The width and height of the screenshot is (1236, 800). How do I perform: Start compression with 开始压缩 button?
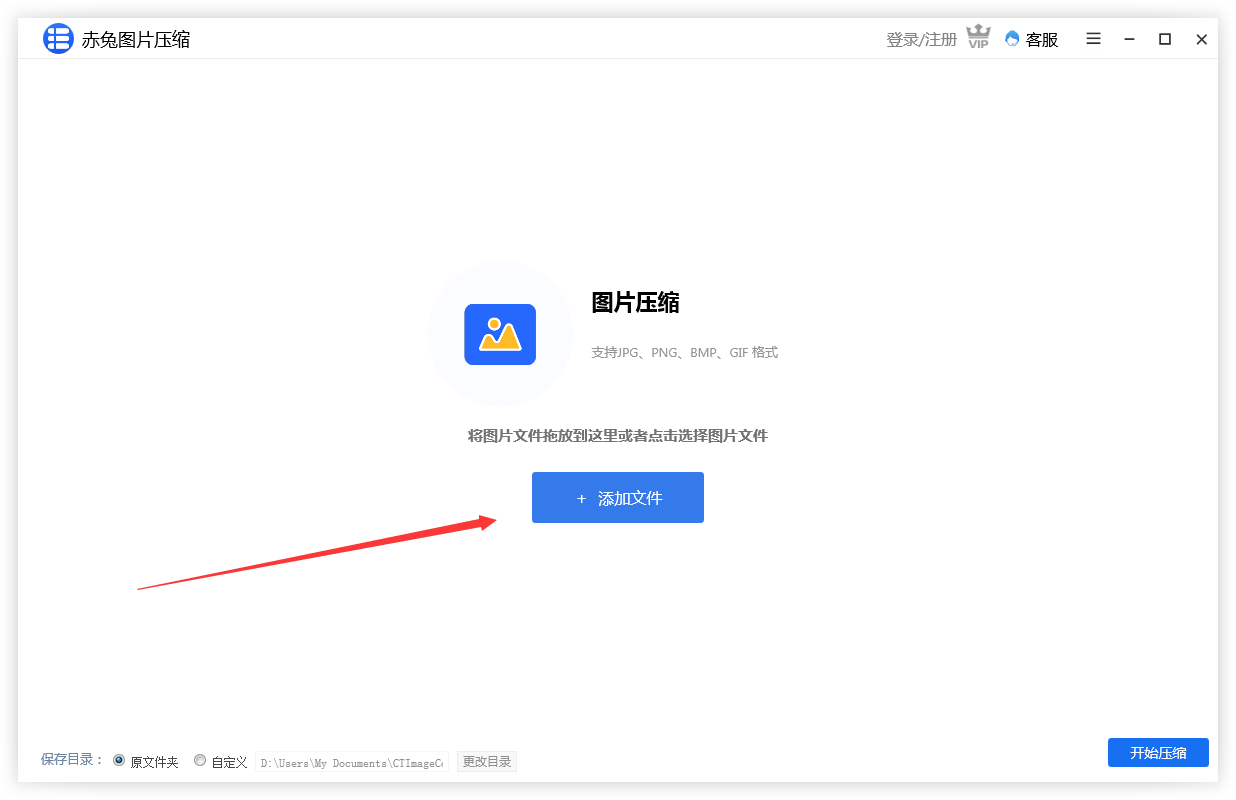coord(1158,753)
